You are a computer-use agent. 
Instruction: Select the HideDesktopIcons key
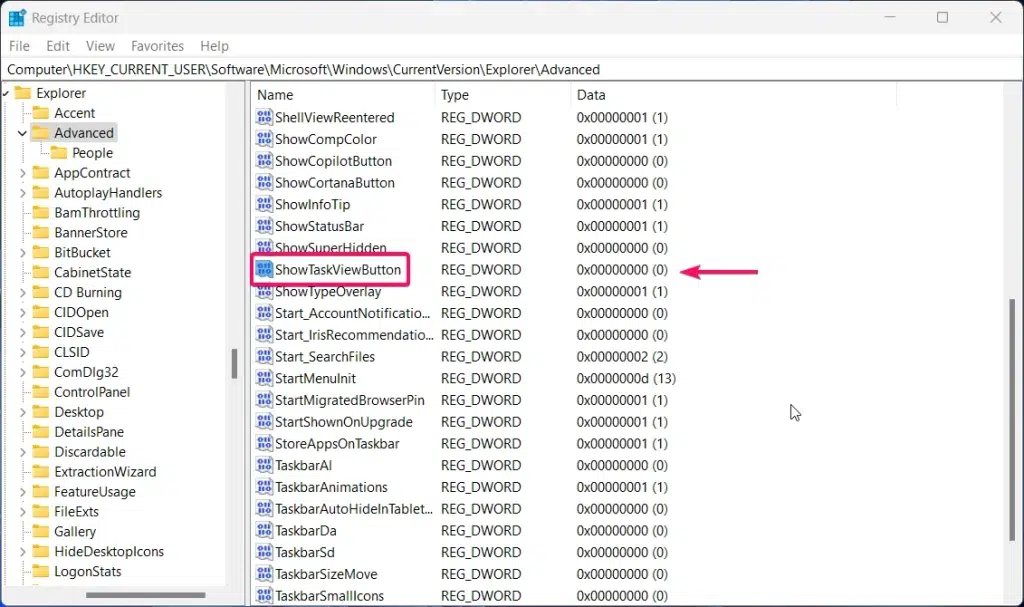coord(109,551)
